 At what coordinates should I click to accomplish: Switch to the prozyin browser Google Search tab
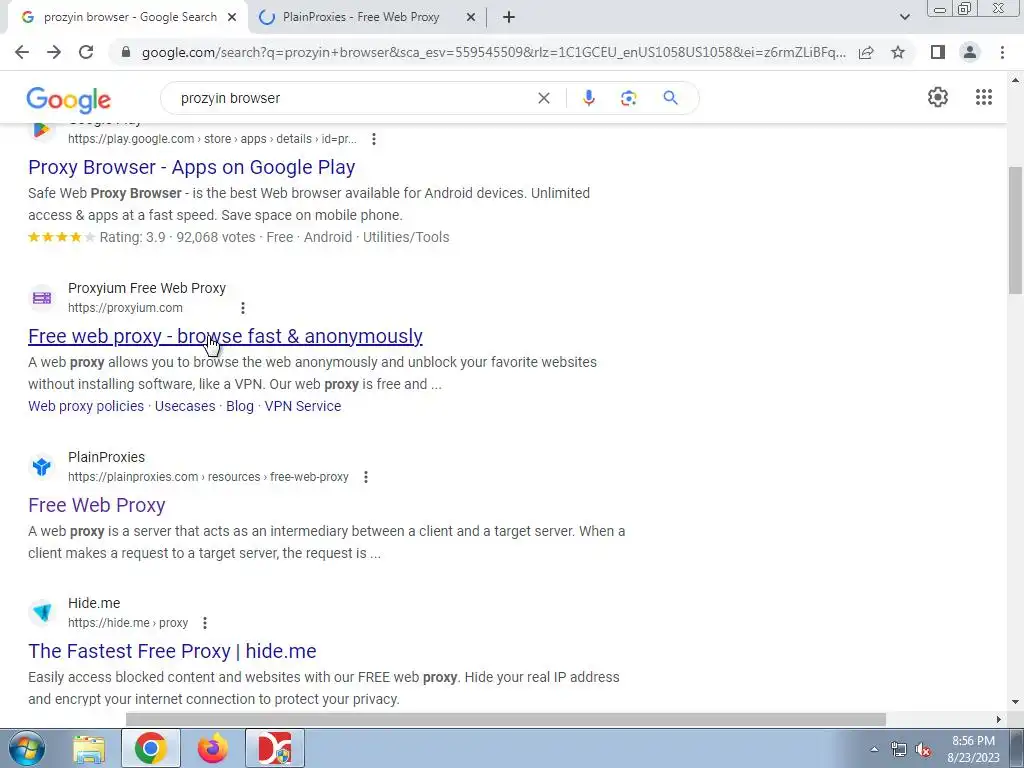point(130,18)
